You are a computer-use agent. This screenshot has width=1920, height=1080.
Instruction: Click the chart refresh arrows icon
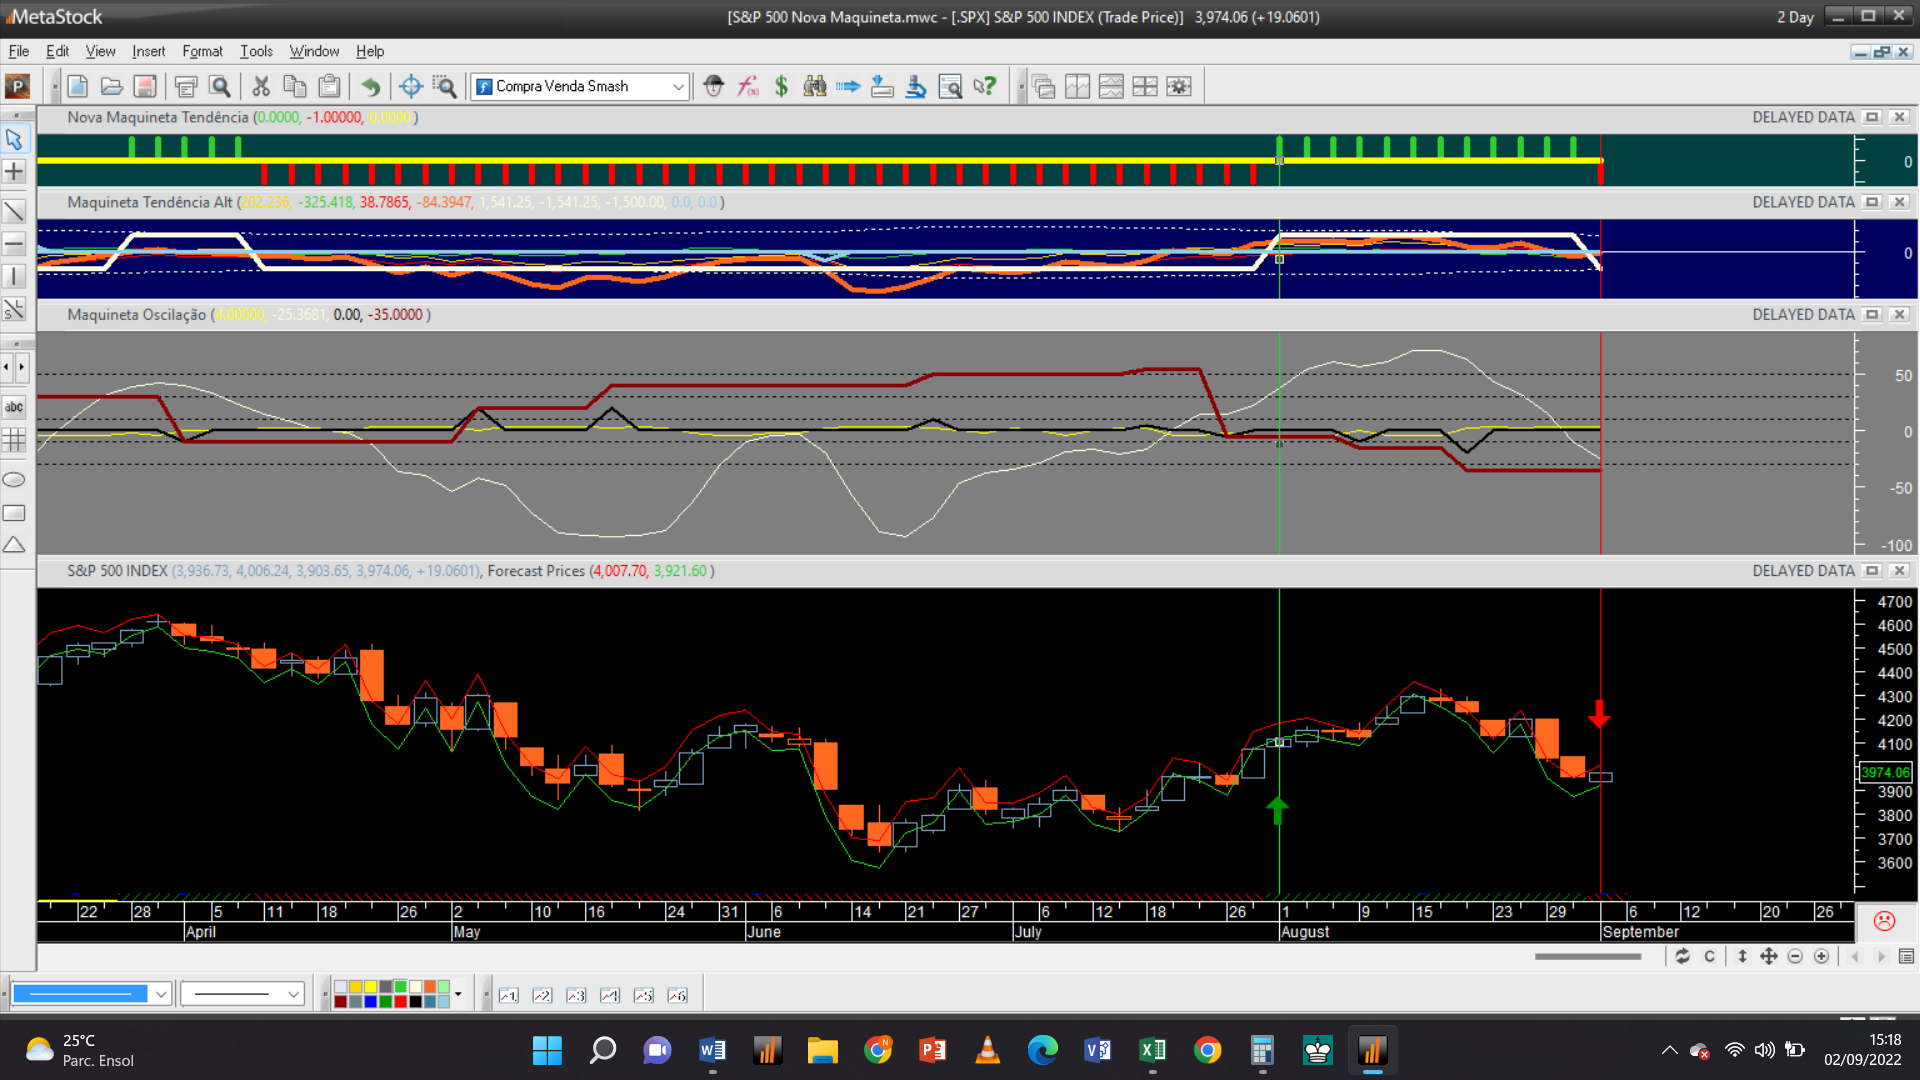pyautogui.click(x=1683, y=957)
